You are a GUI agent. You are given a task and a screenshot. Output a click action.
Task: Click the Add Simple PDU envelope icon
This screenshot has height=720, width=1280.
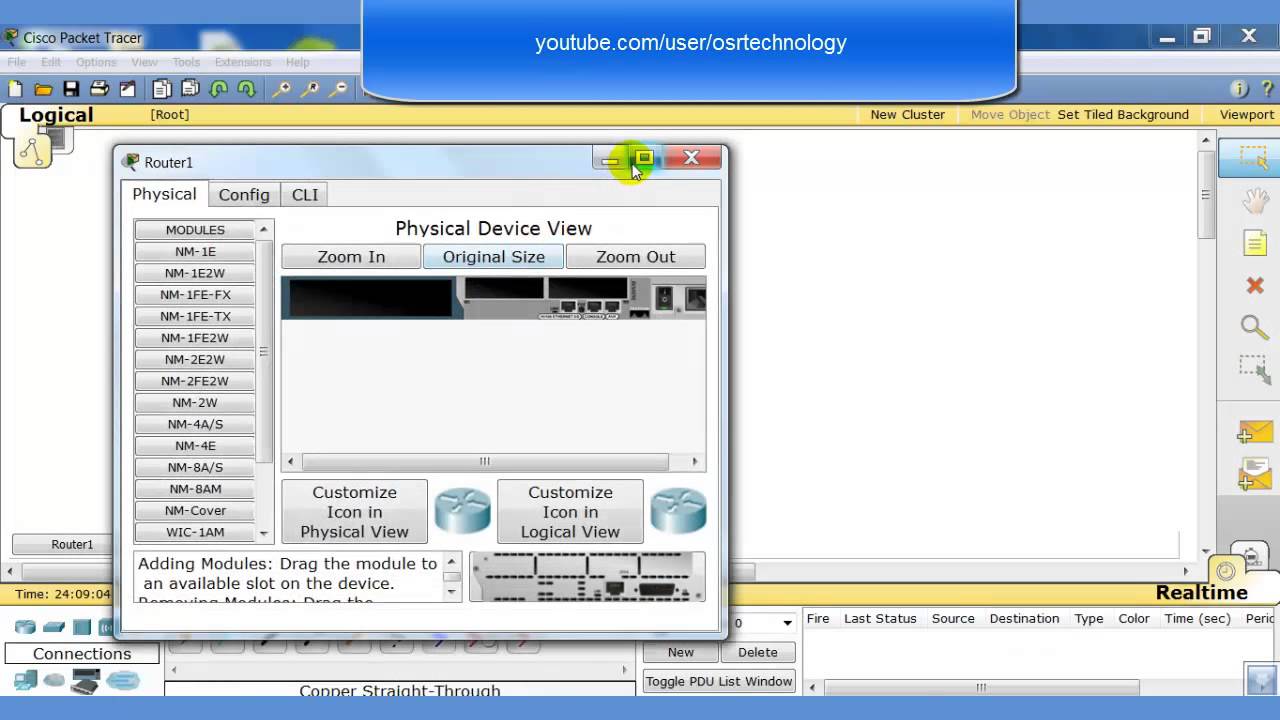(x=1255, y=433)
